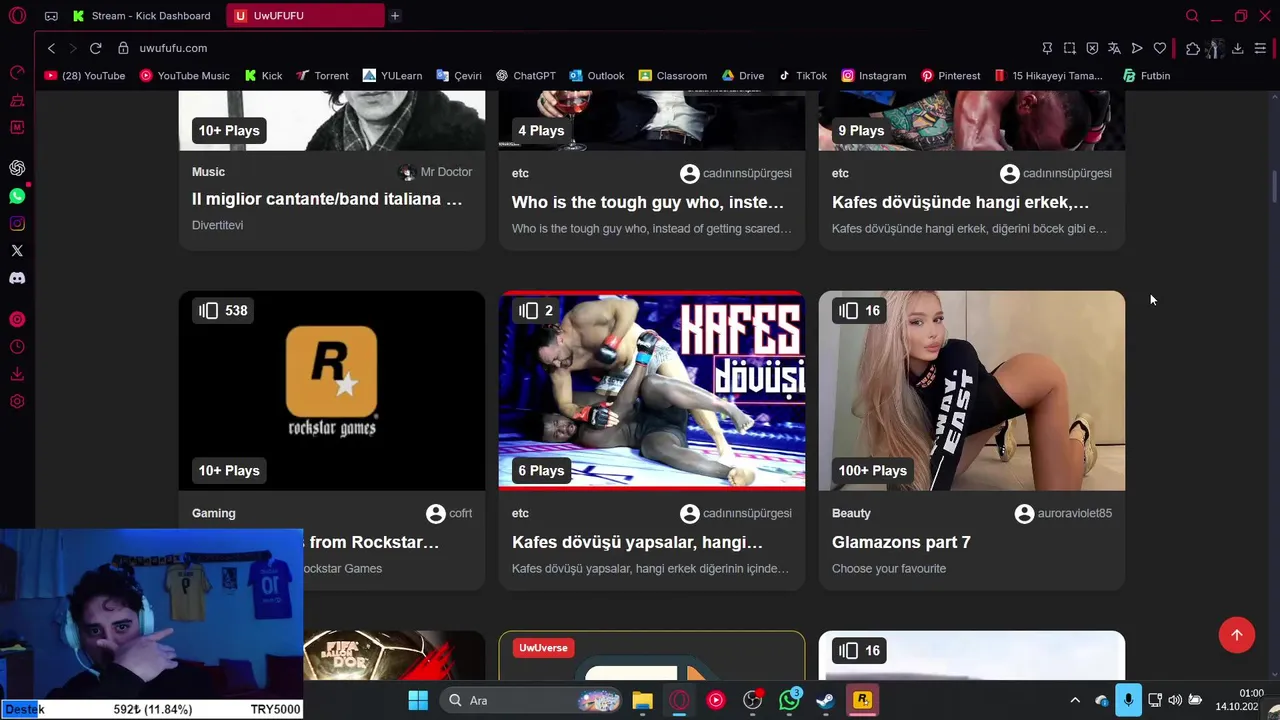Viewport: 1280px width, 720px height.
Task: Click the UwUverse badge
Action: point(543,648)
